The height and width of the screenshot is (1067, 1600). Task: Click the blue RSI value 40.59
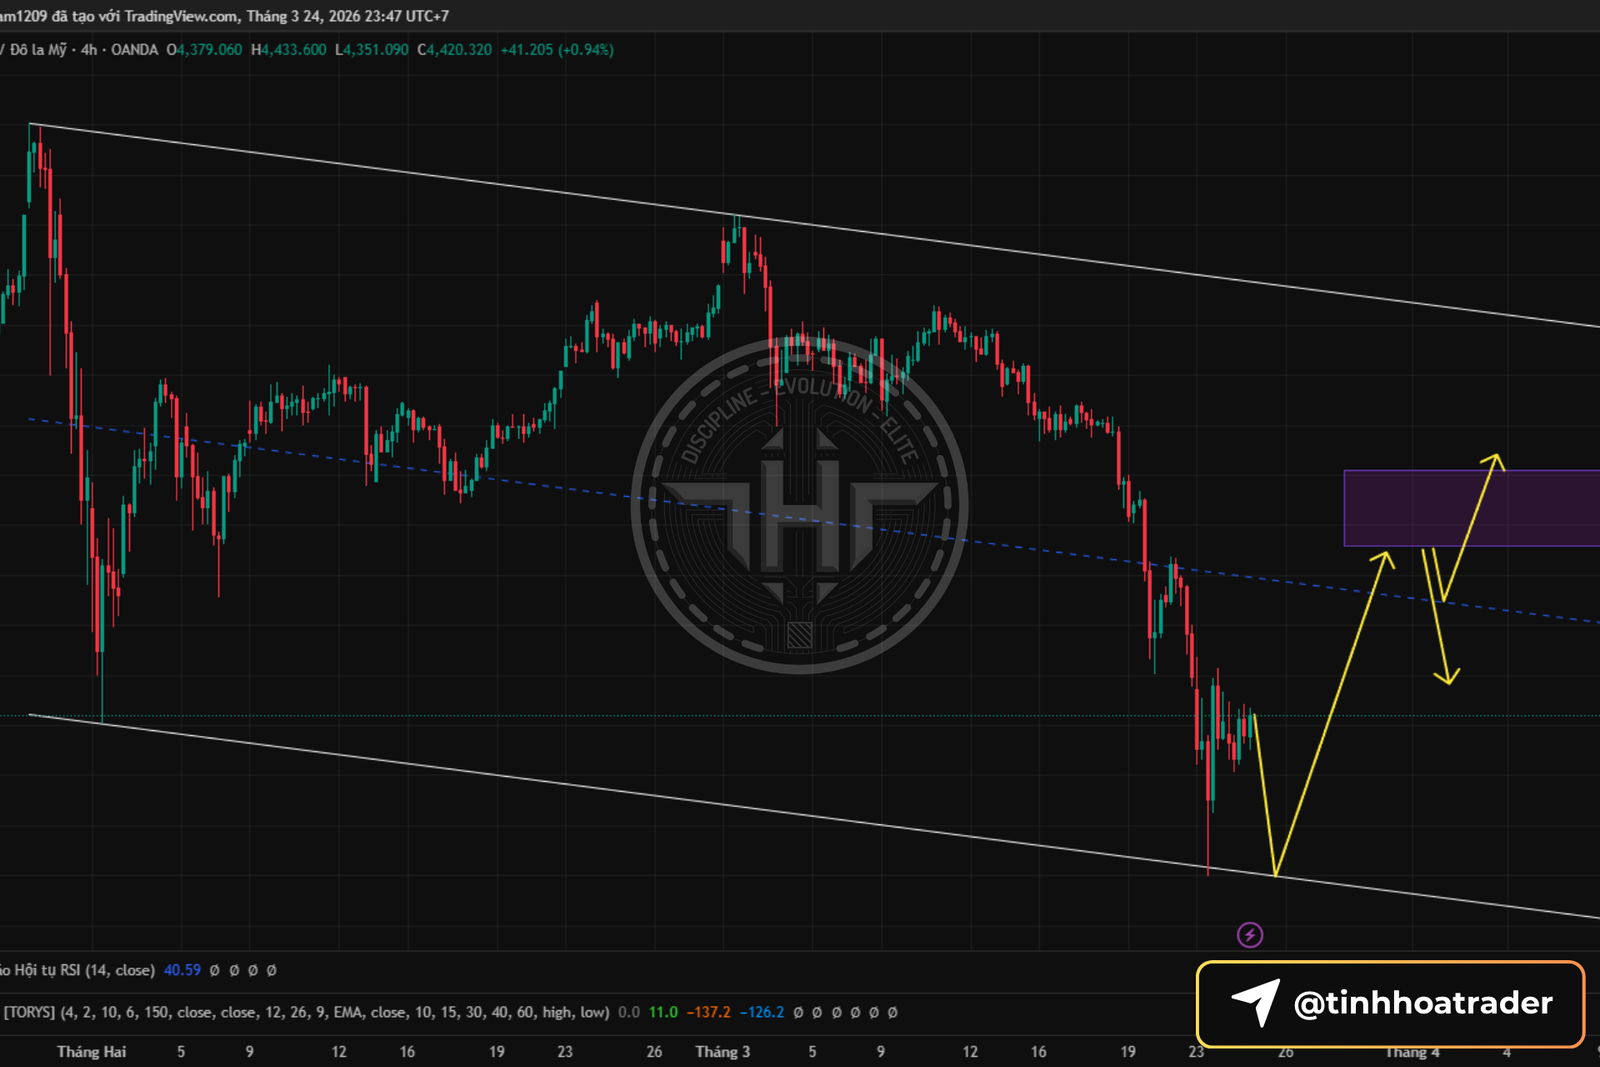[x=182, y=970]
